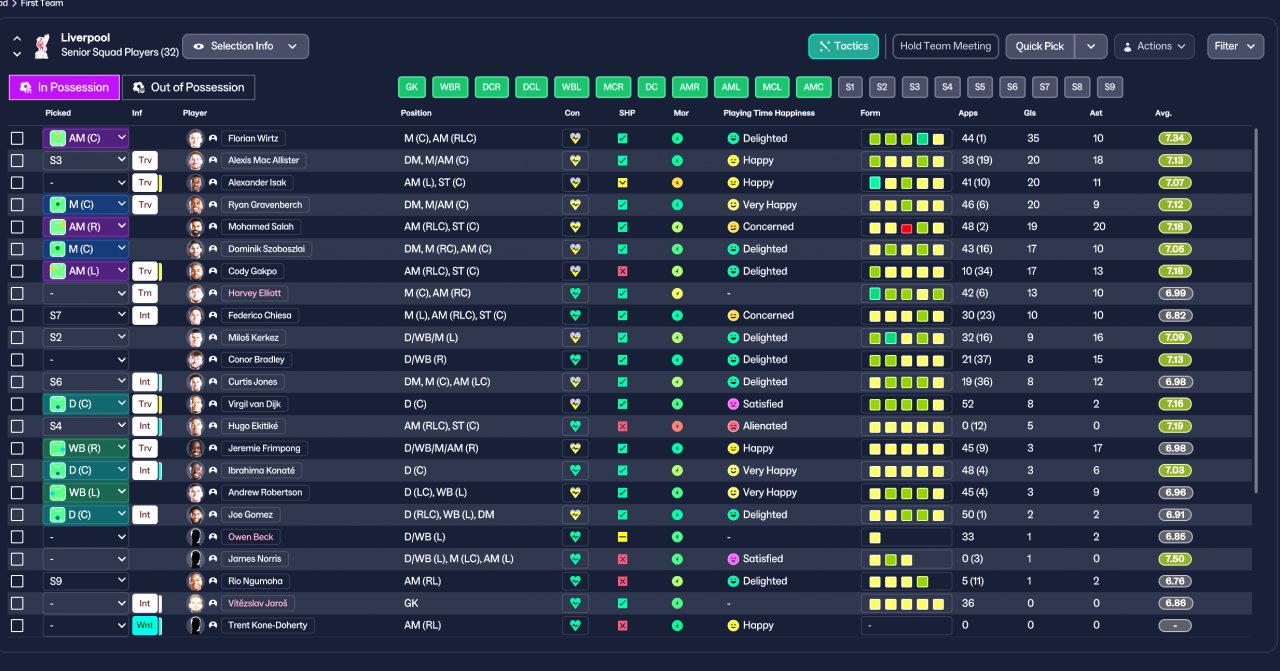Click the Concerned face icon for Mohamed Salah
This screenshot has width=1280, height=671.
pyautogui.click(x=733, y=227)
